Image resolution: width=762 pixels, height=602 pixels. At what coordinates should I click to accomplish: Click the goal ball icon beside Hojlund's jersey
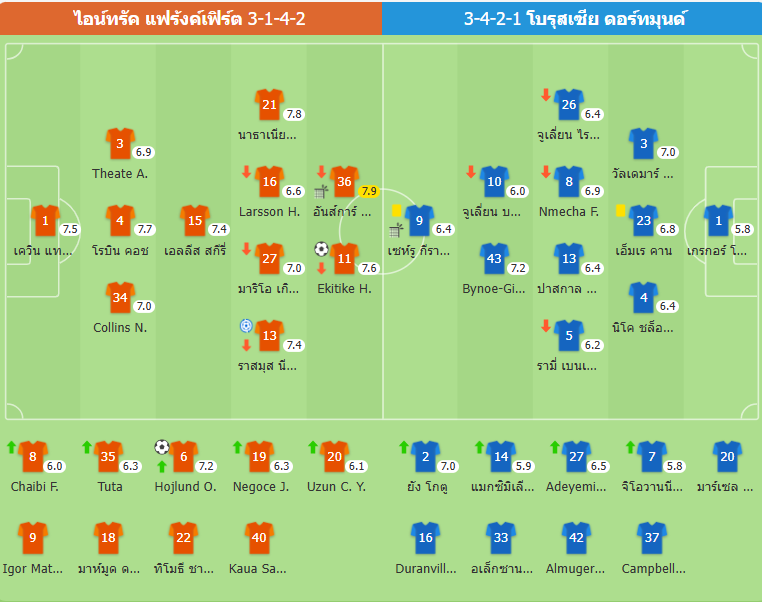click(162, 446)
